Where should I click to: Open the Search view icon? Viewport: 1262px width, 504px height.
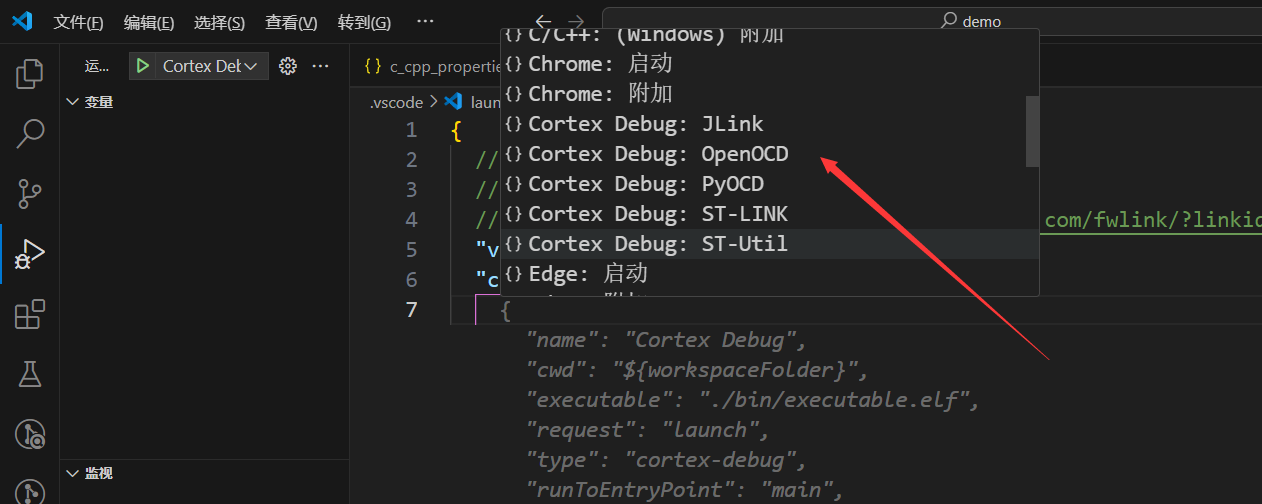pyautogui.click(x=29, y=133)
